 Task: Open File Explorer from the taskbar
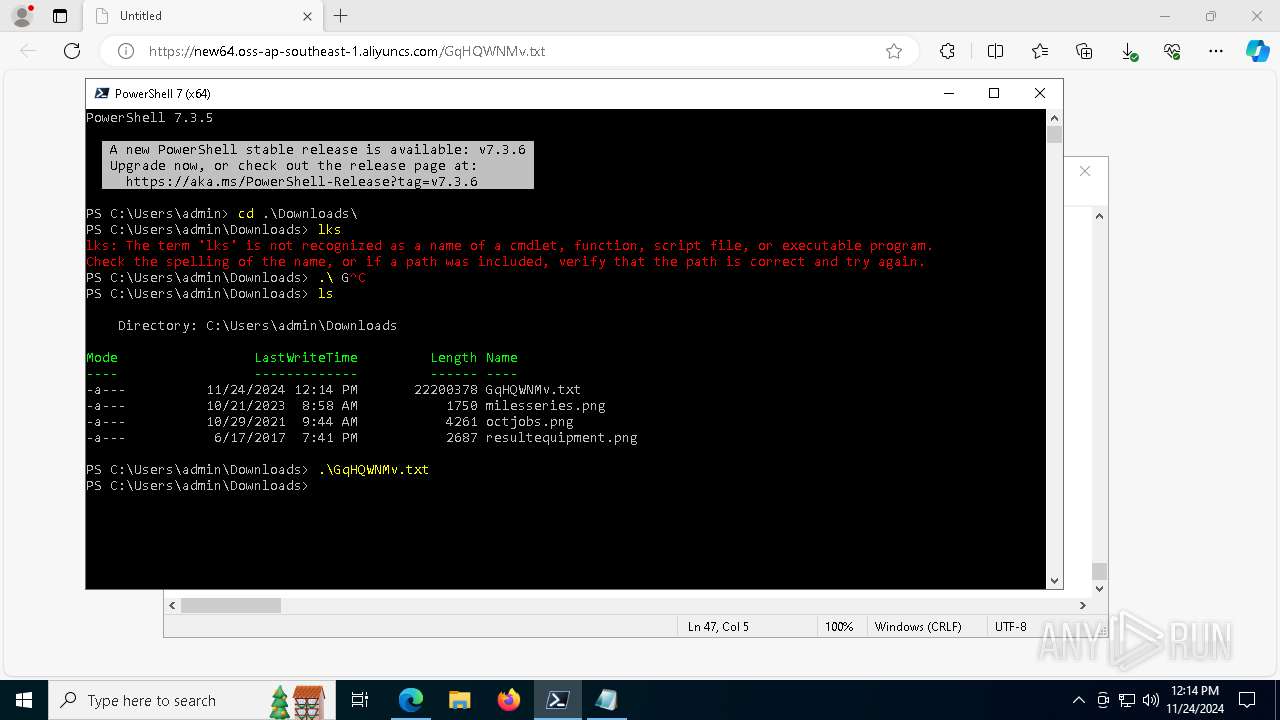tap(459, 700)
